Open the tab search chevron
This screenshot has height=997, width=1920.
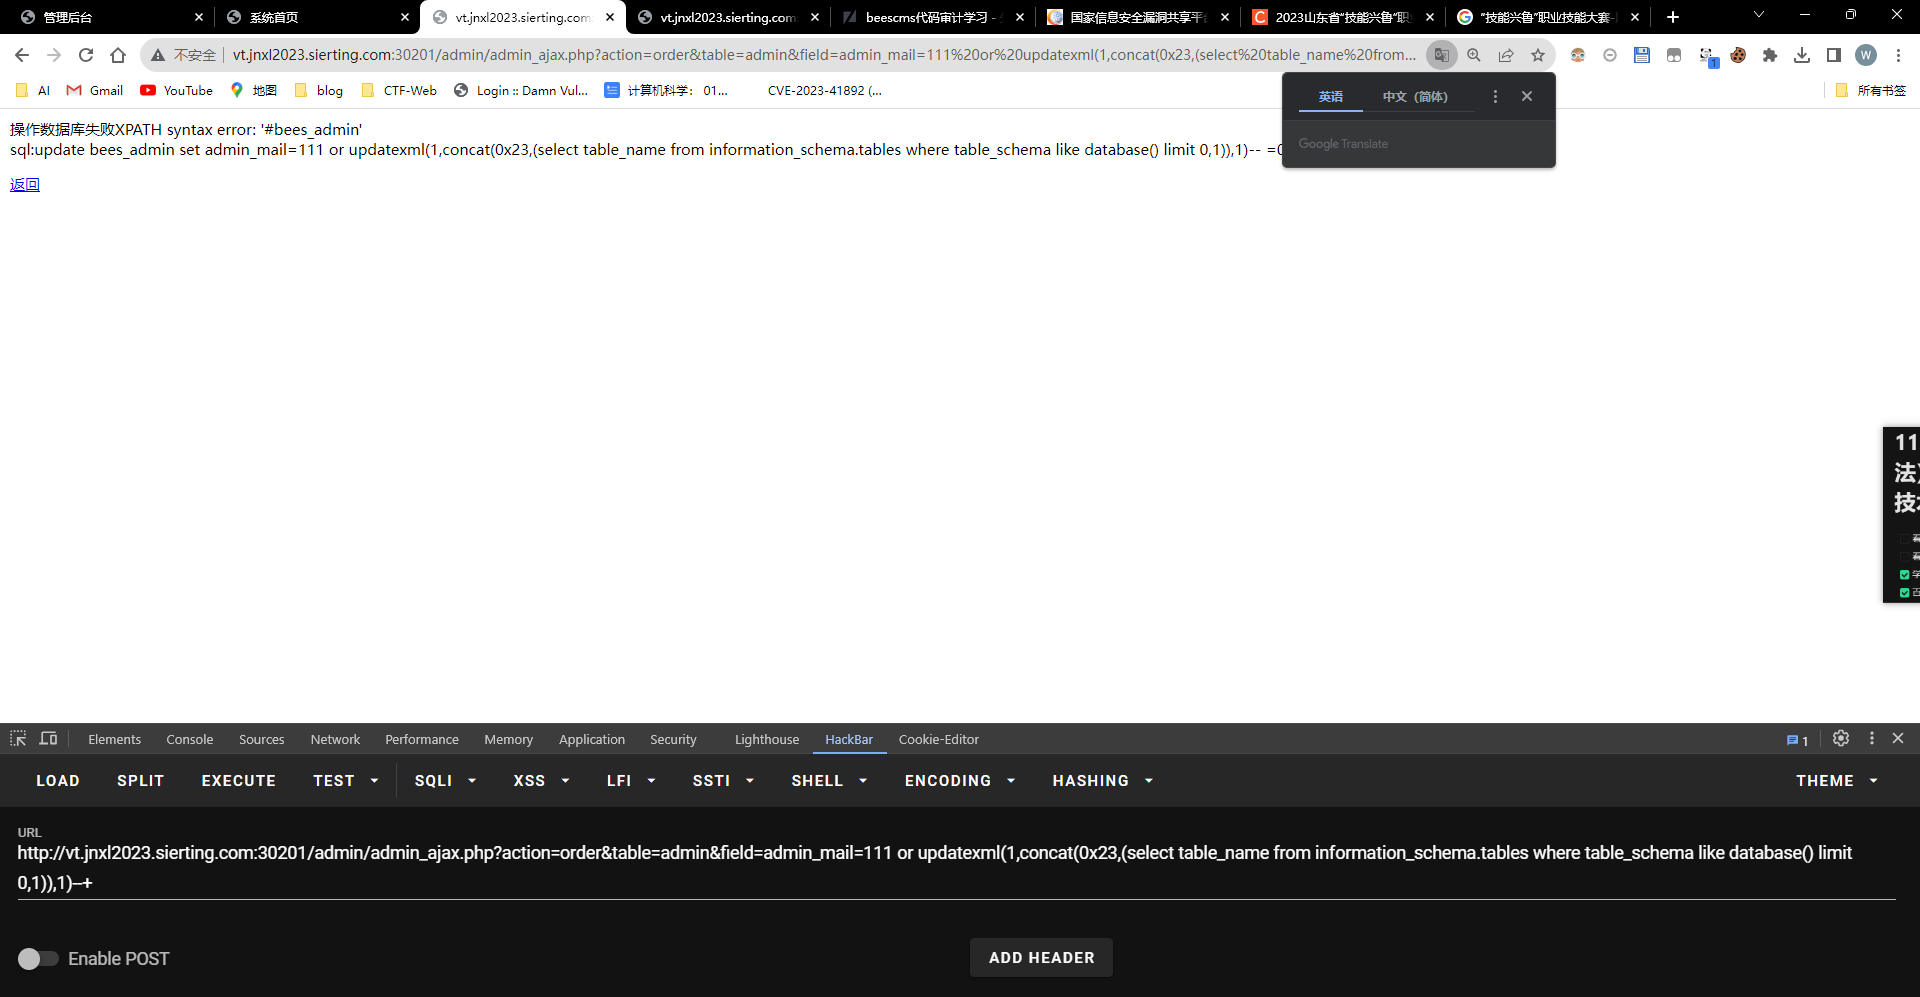pos(1759,15)
